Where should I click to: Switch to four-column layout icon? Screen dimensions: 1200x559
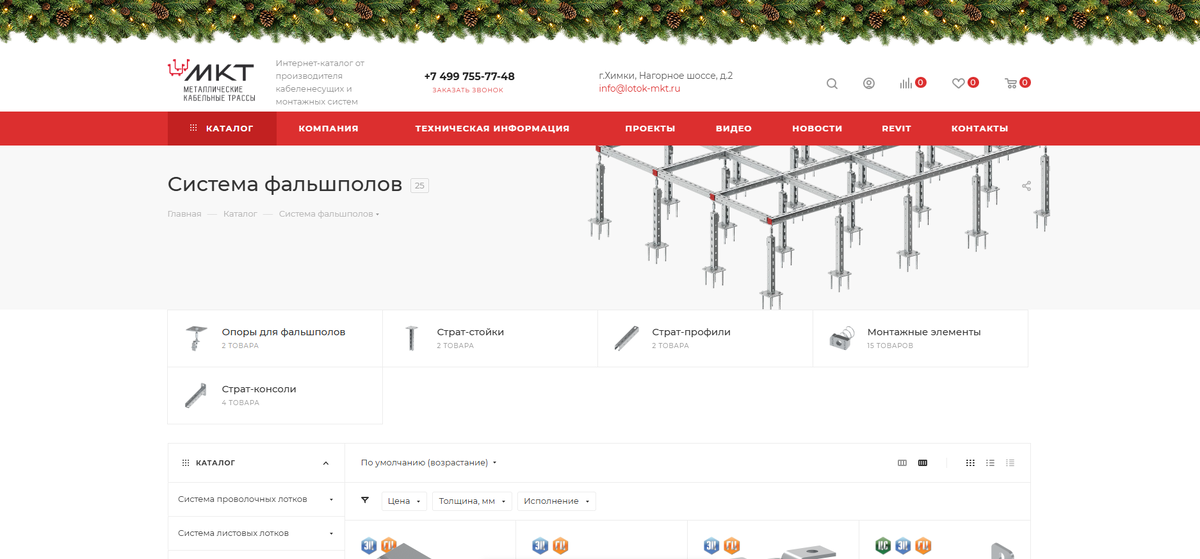coord(922,463)
